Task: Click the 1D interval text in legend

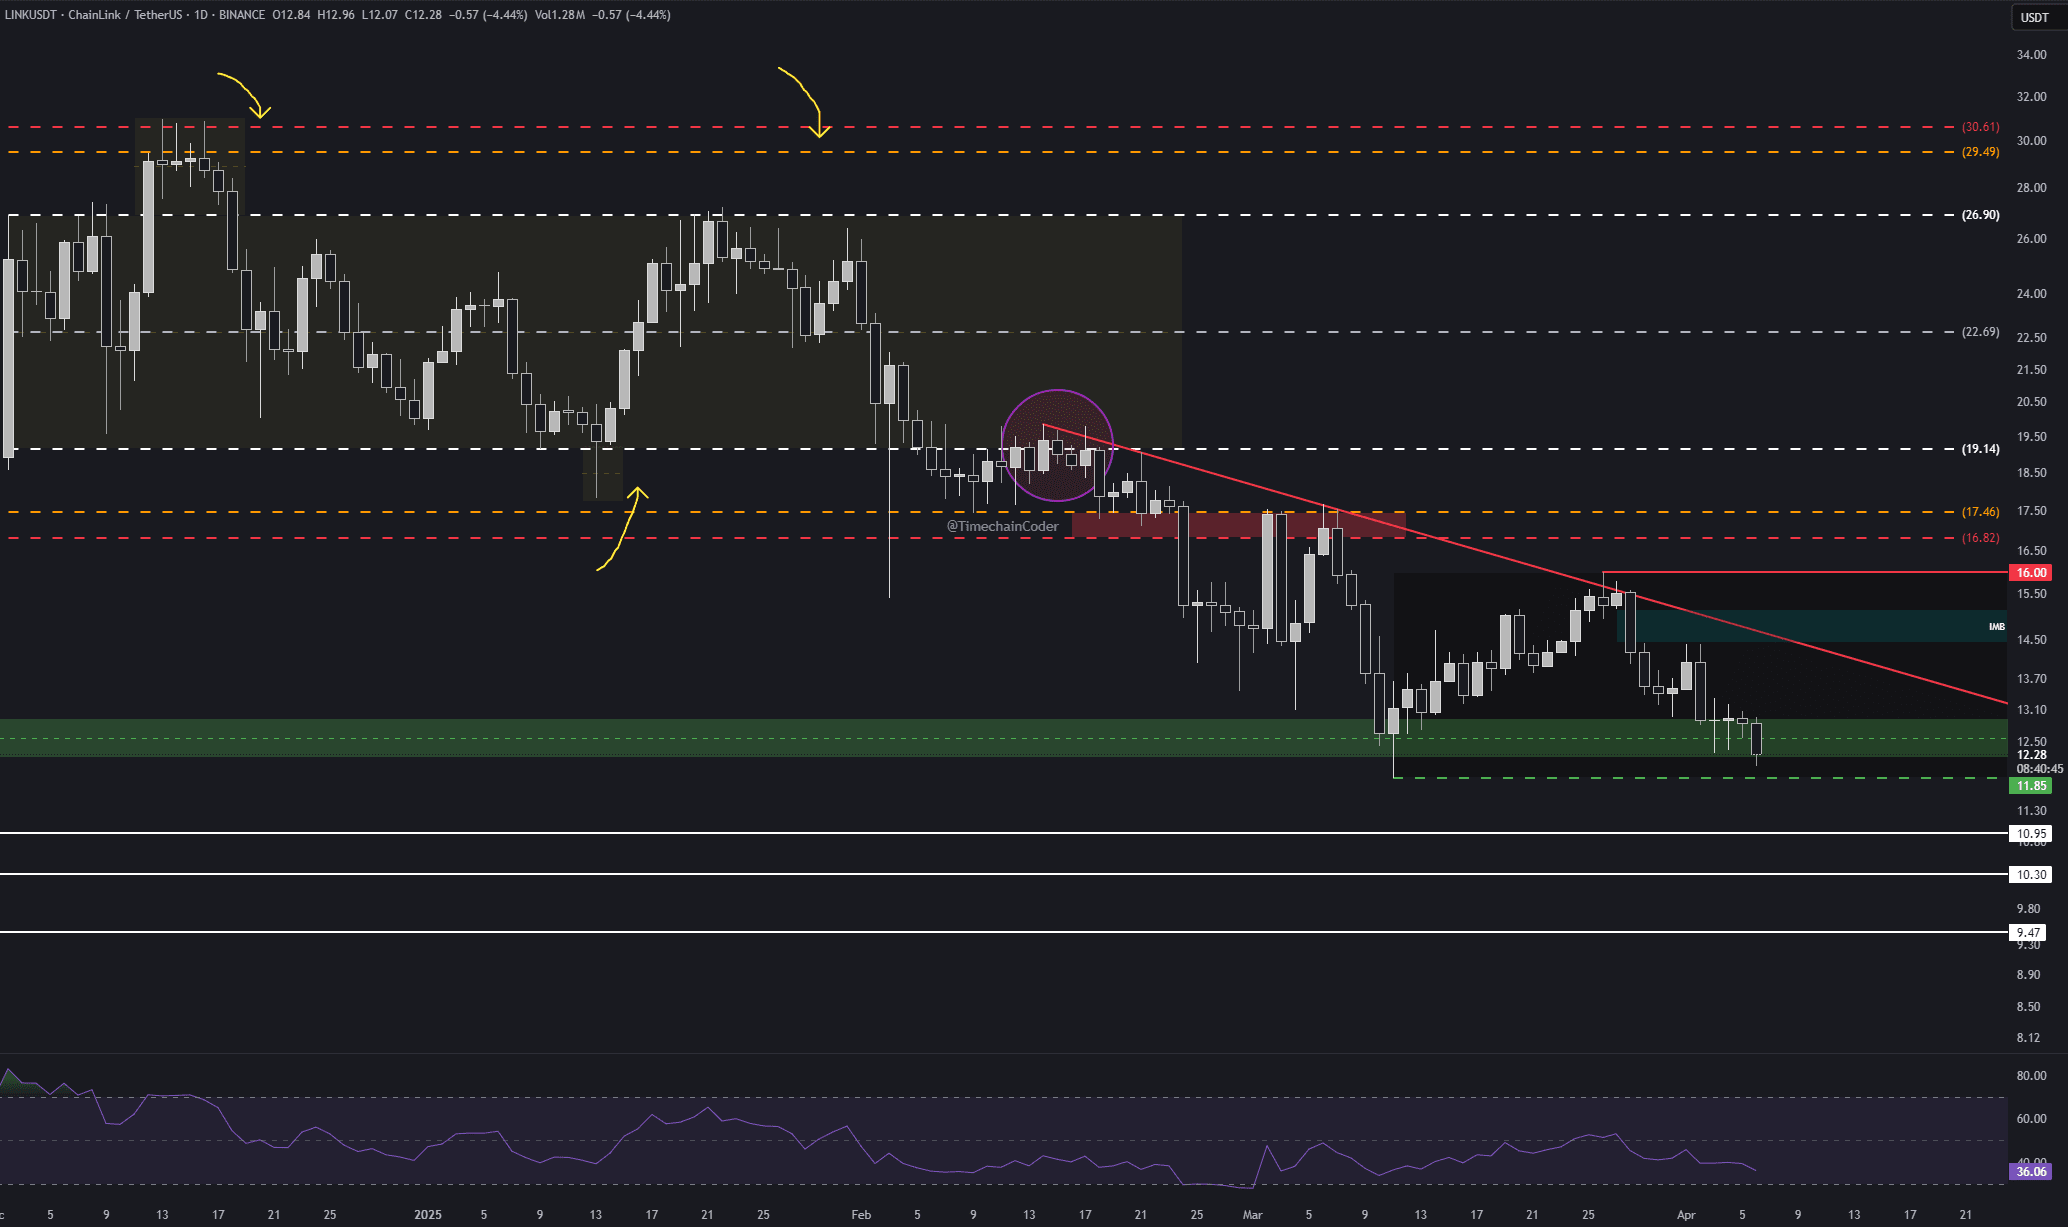Action: coord(202,15)
